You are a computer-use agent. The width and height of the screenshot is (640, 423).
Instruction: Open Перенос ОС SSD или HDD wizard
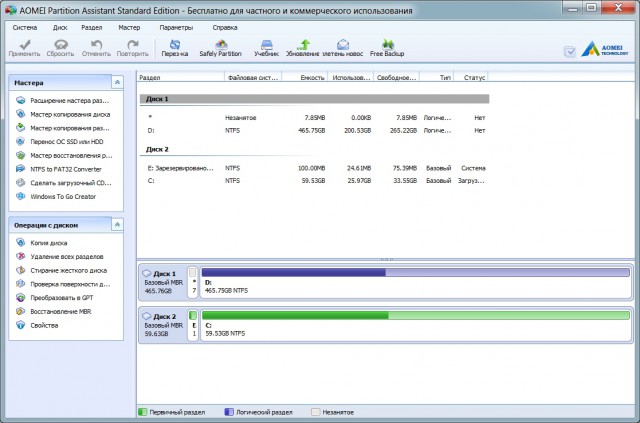click(x=60, y=142)
